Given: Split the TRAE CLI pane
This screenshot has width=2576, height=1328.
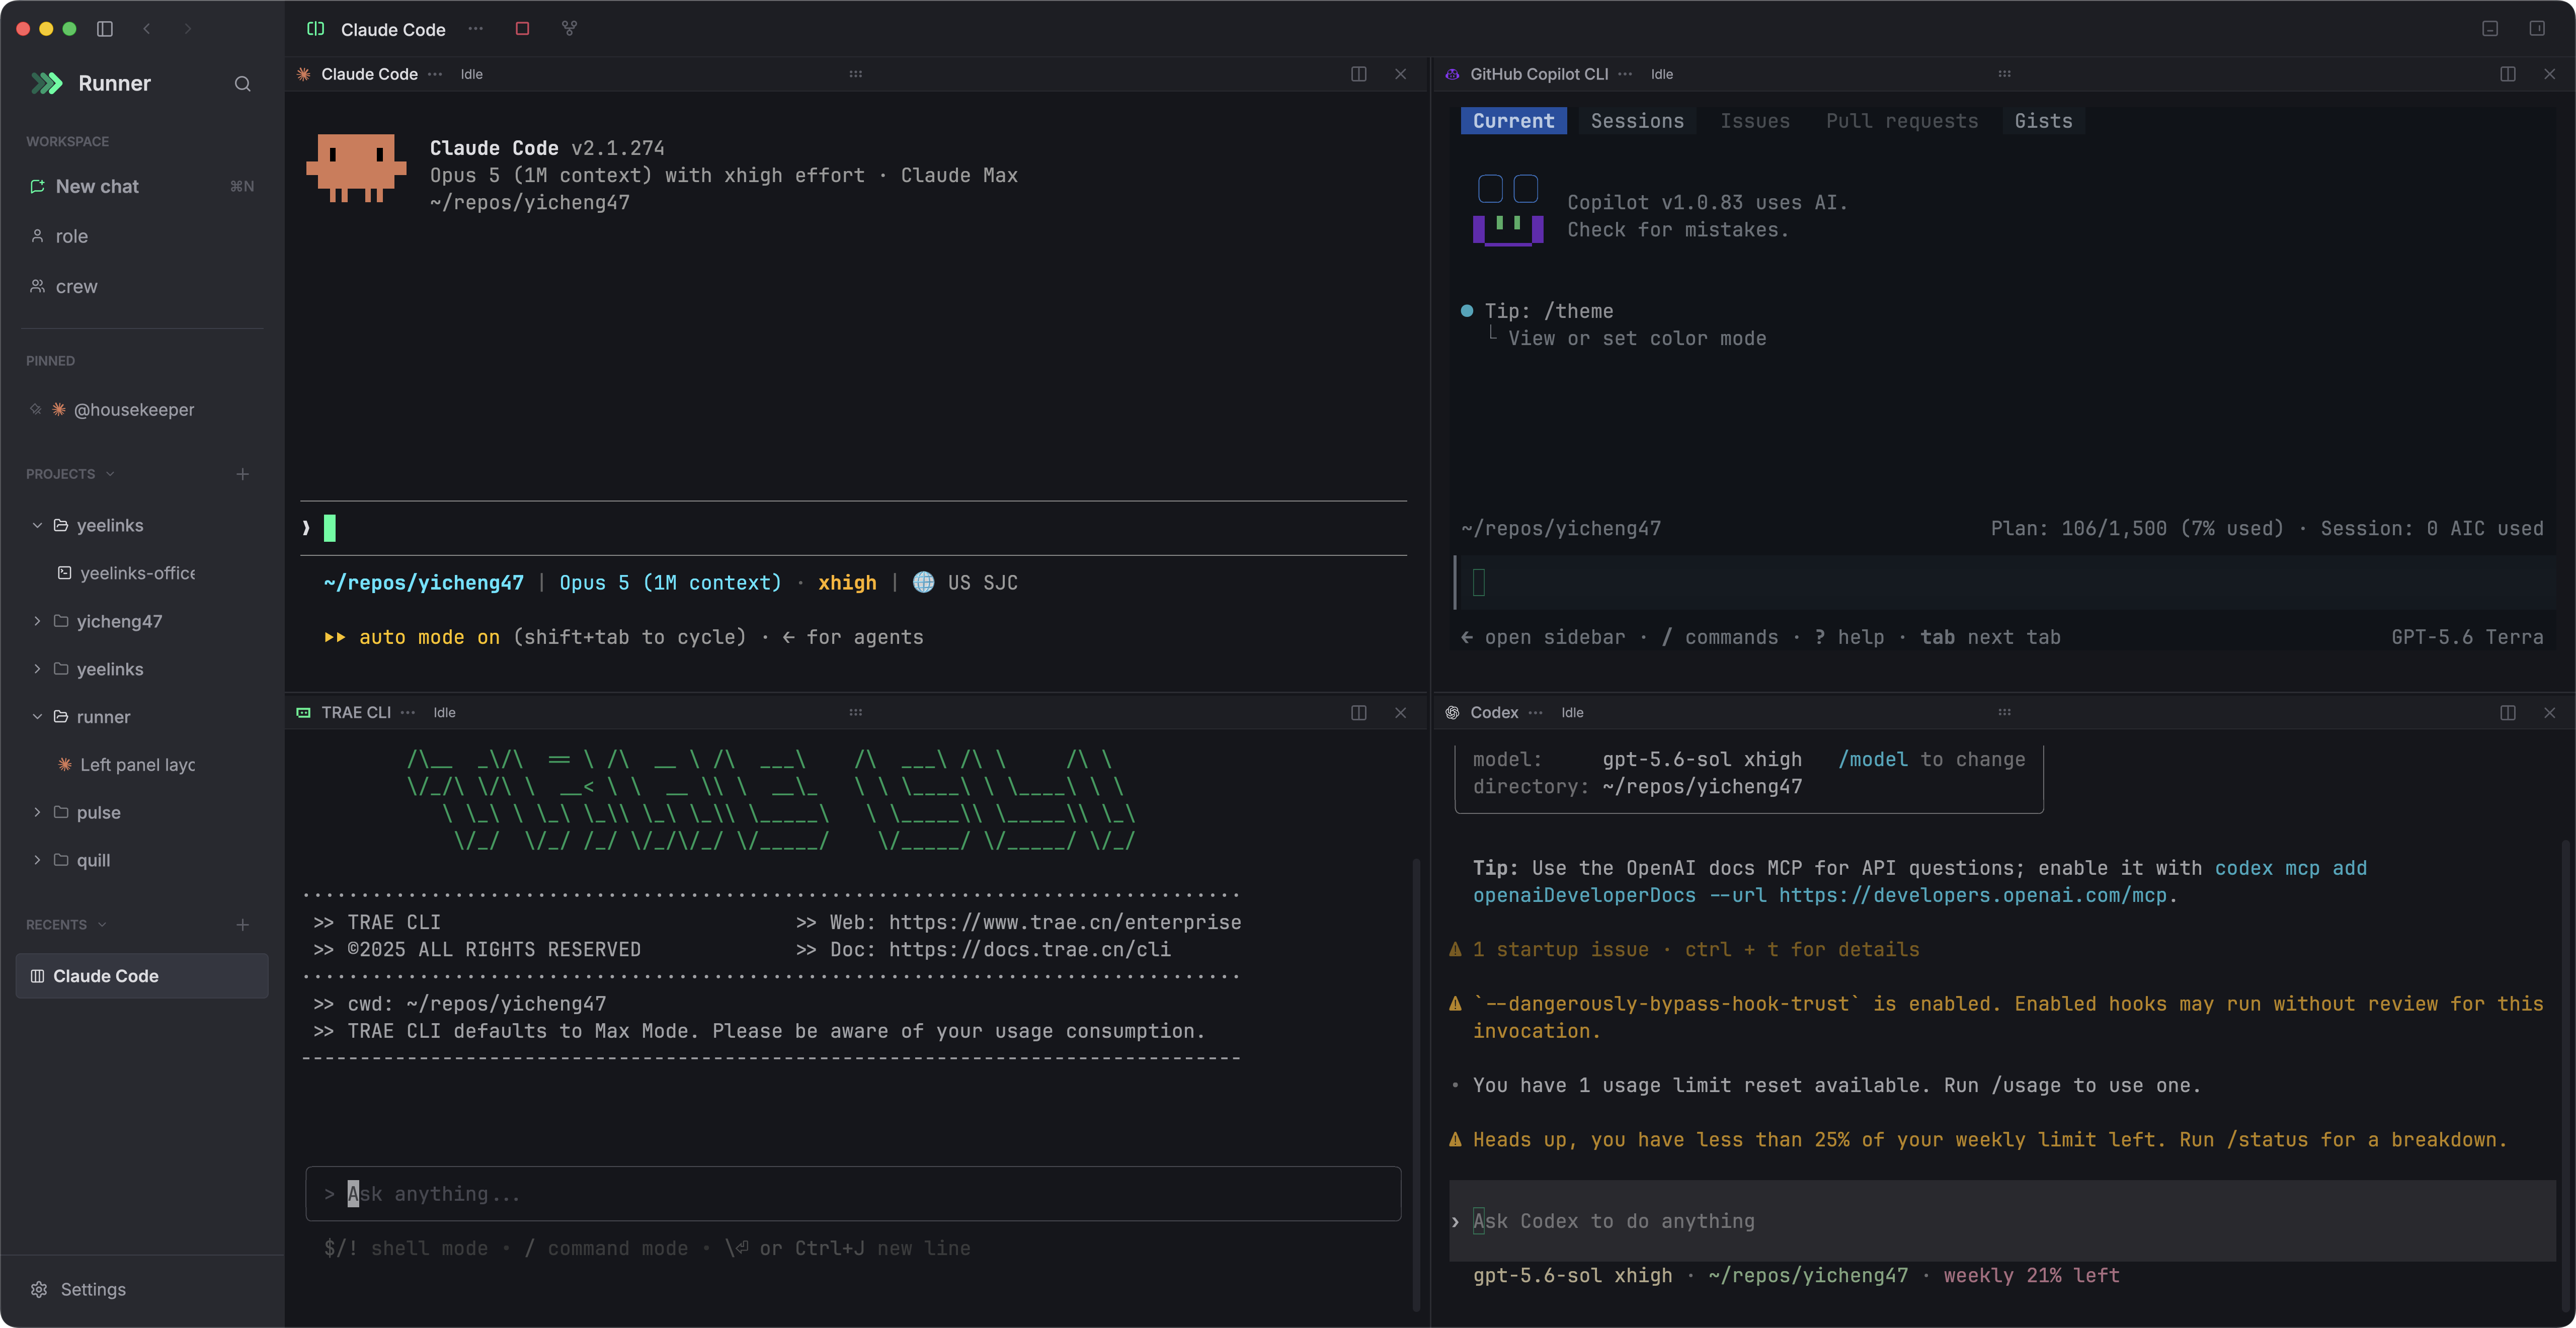Looking at the screenshot, I should pyautogui.click(x=1358, y=713).
